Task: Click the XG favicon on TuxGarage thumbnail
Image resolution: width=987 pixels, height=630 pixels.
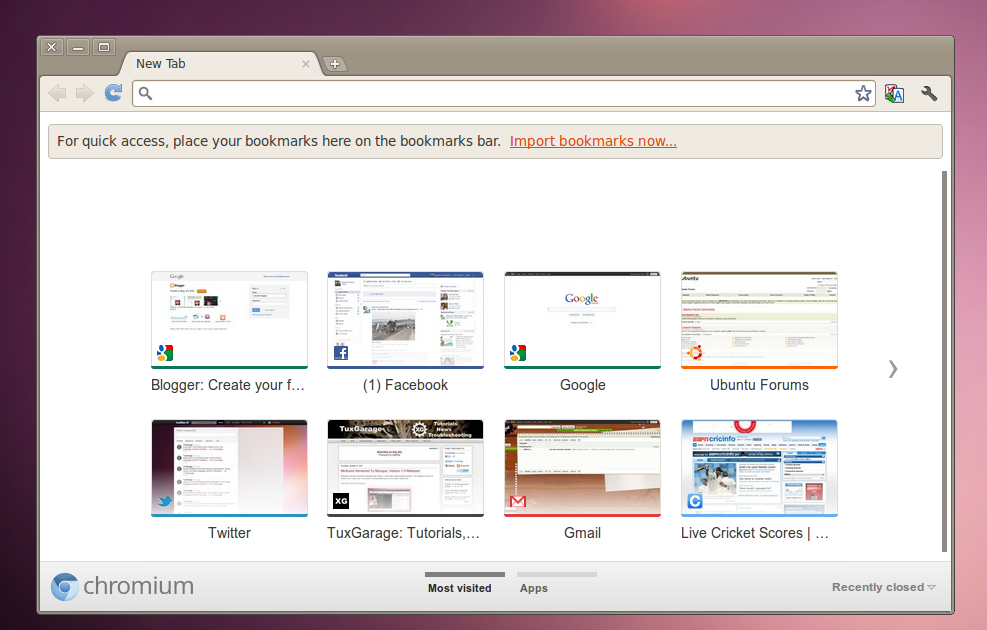Action: [x=341, y=501]
